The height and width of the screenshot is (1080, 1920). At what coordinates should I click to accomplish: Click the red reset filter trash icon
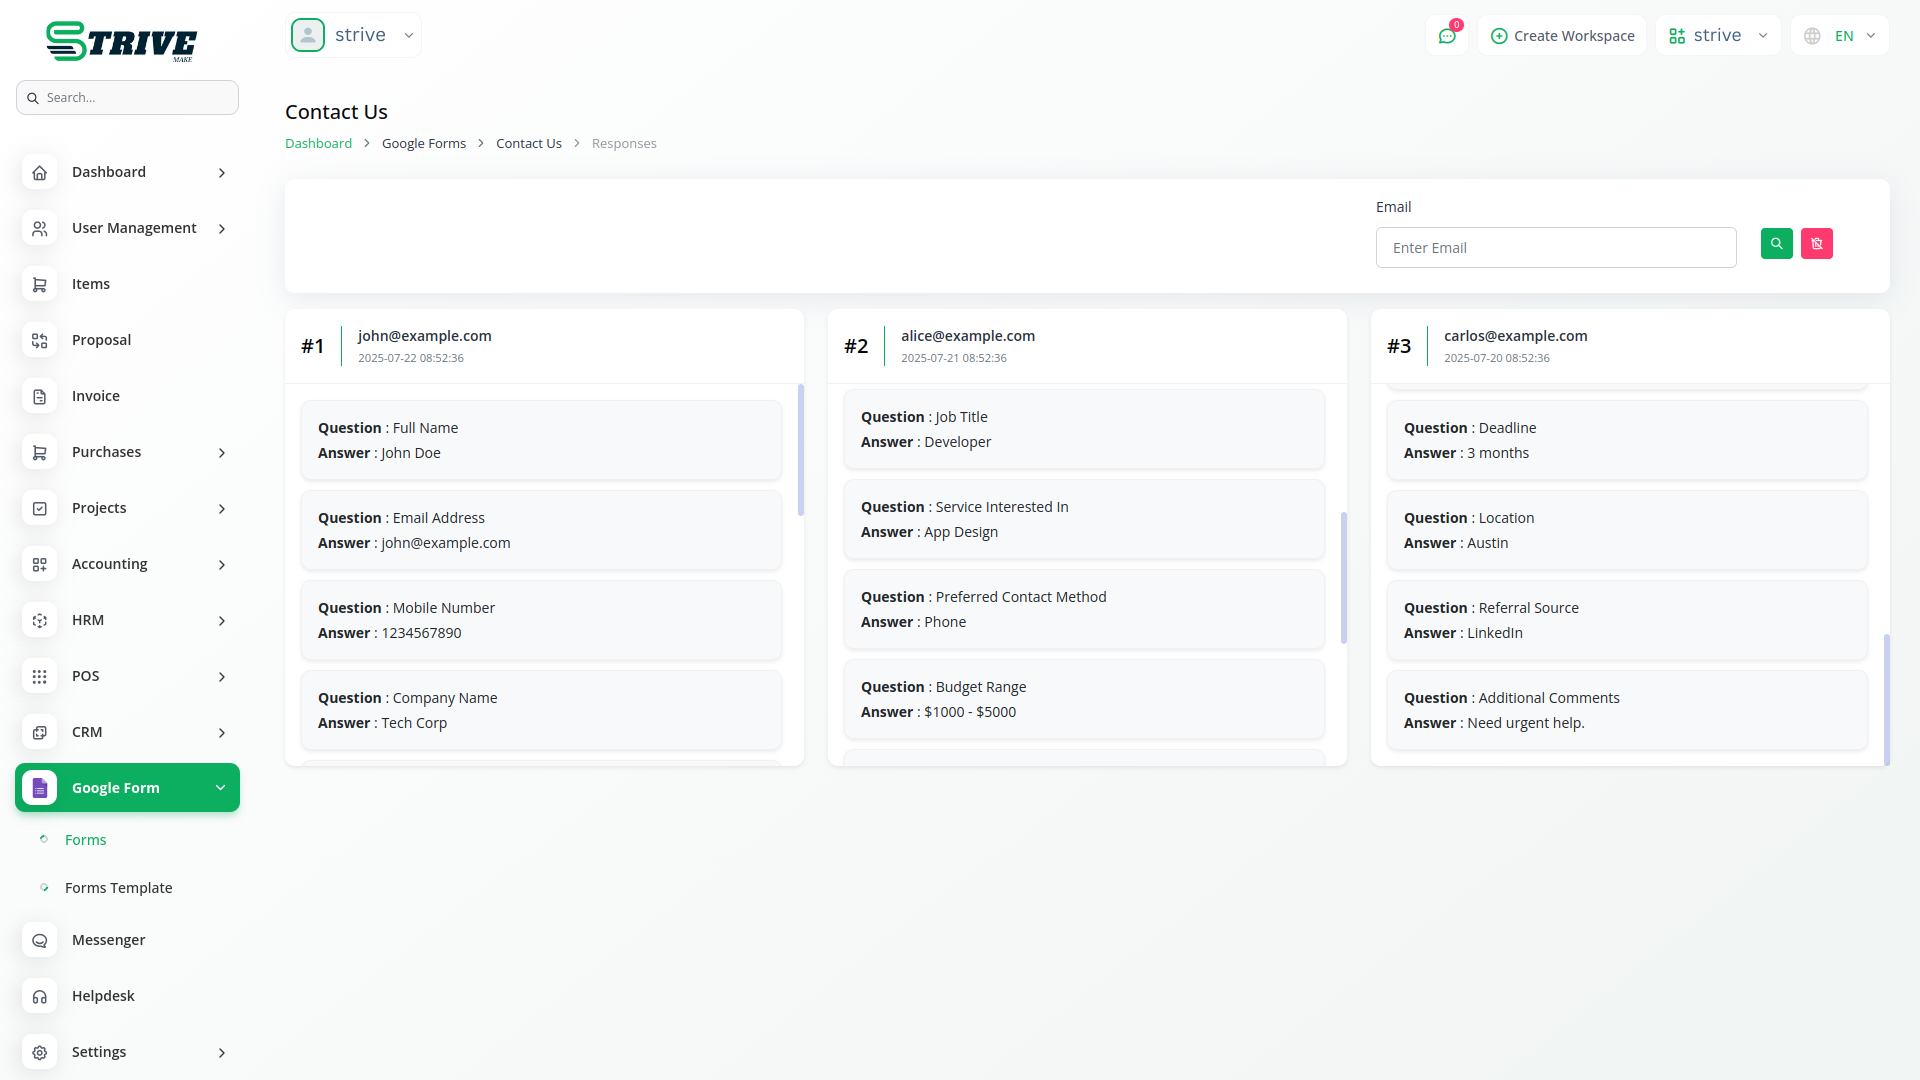(x=1816, y=244)
